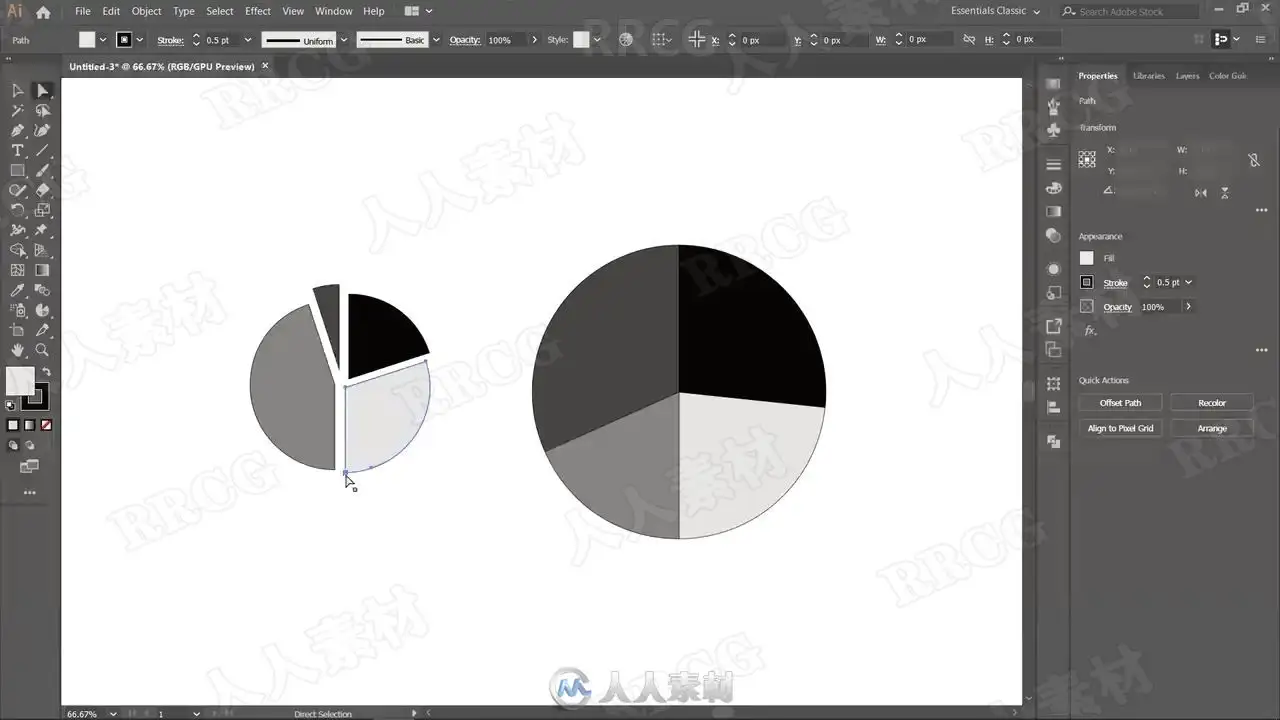The width and height of the screenshot is (1280, 720).
Task: Toggle constrain width and height proportions
Action: click(x=1253, y=160)
